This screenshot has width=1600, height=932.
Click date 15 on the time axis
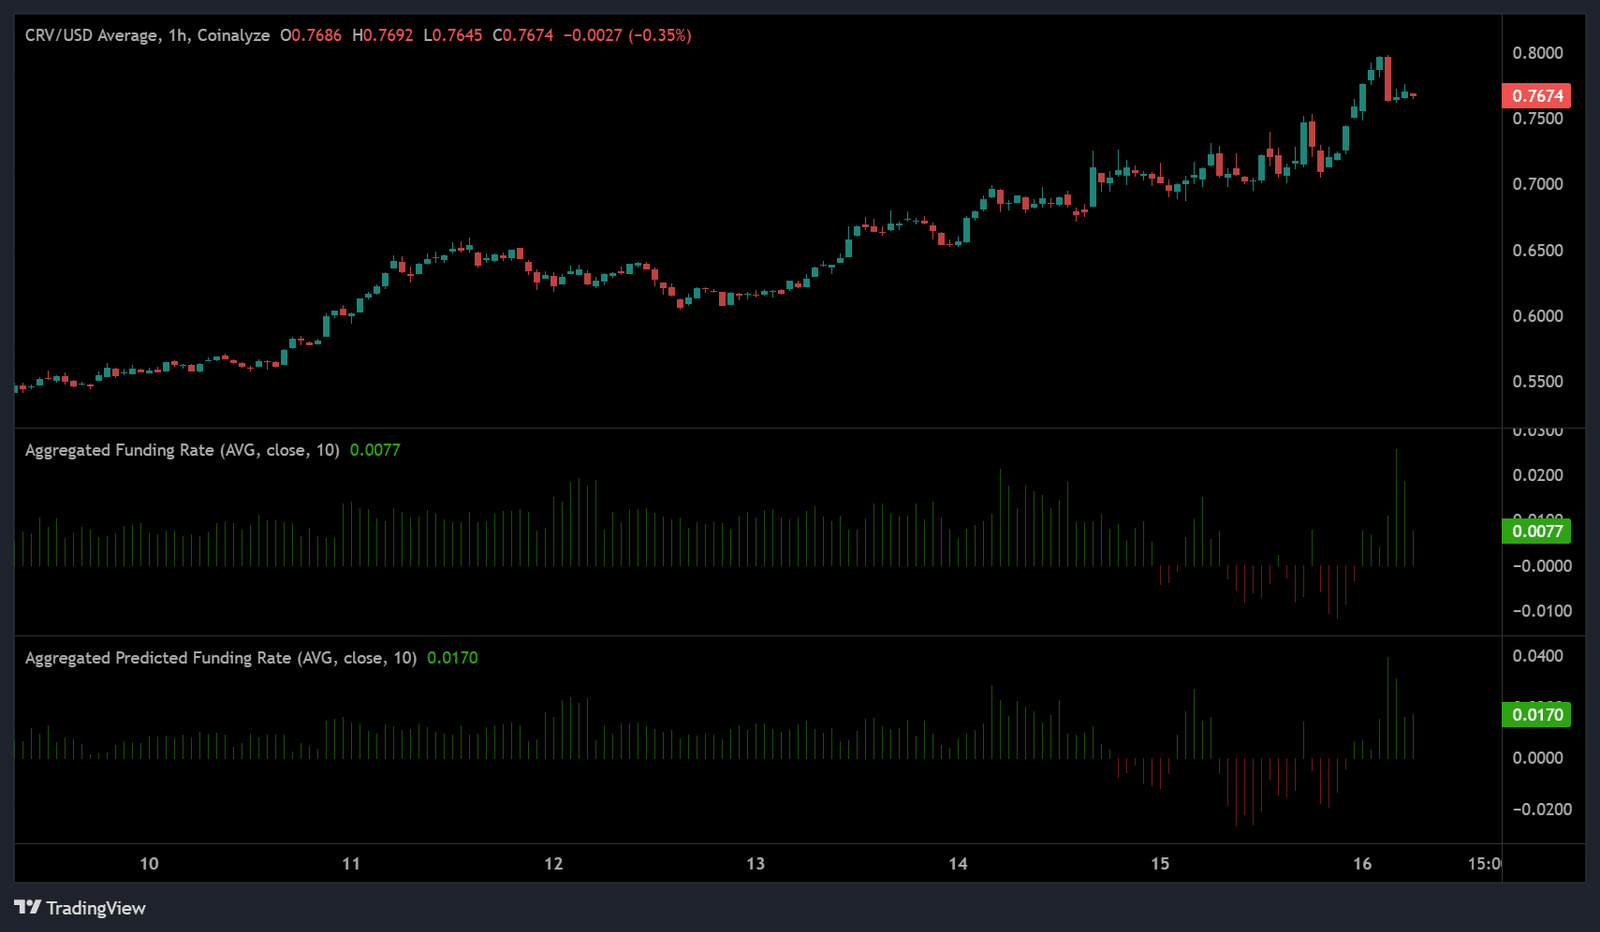coord(1160,864)
